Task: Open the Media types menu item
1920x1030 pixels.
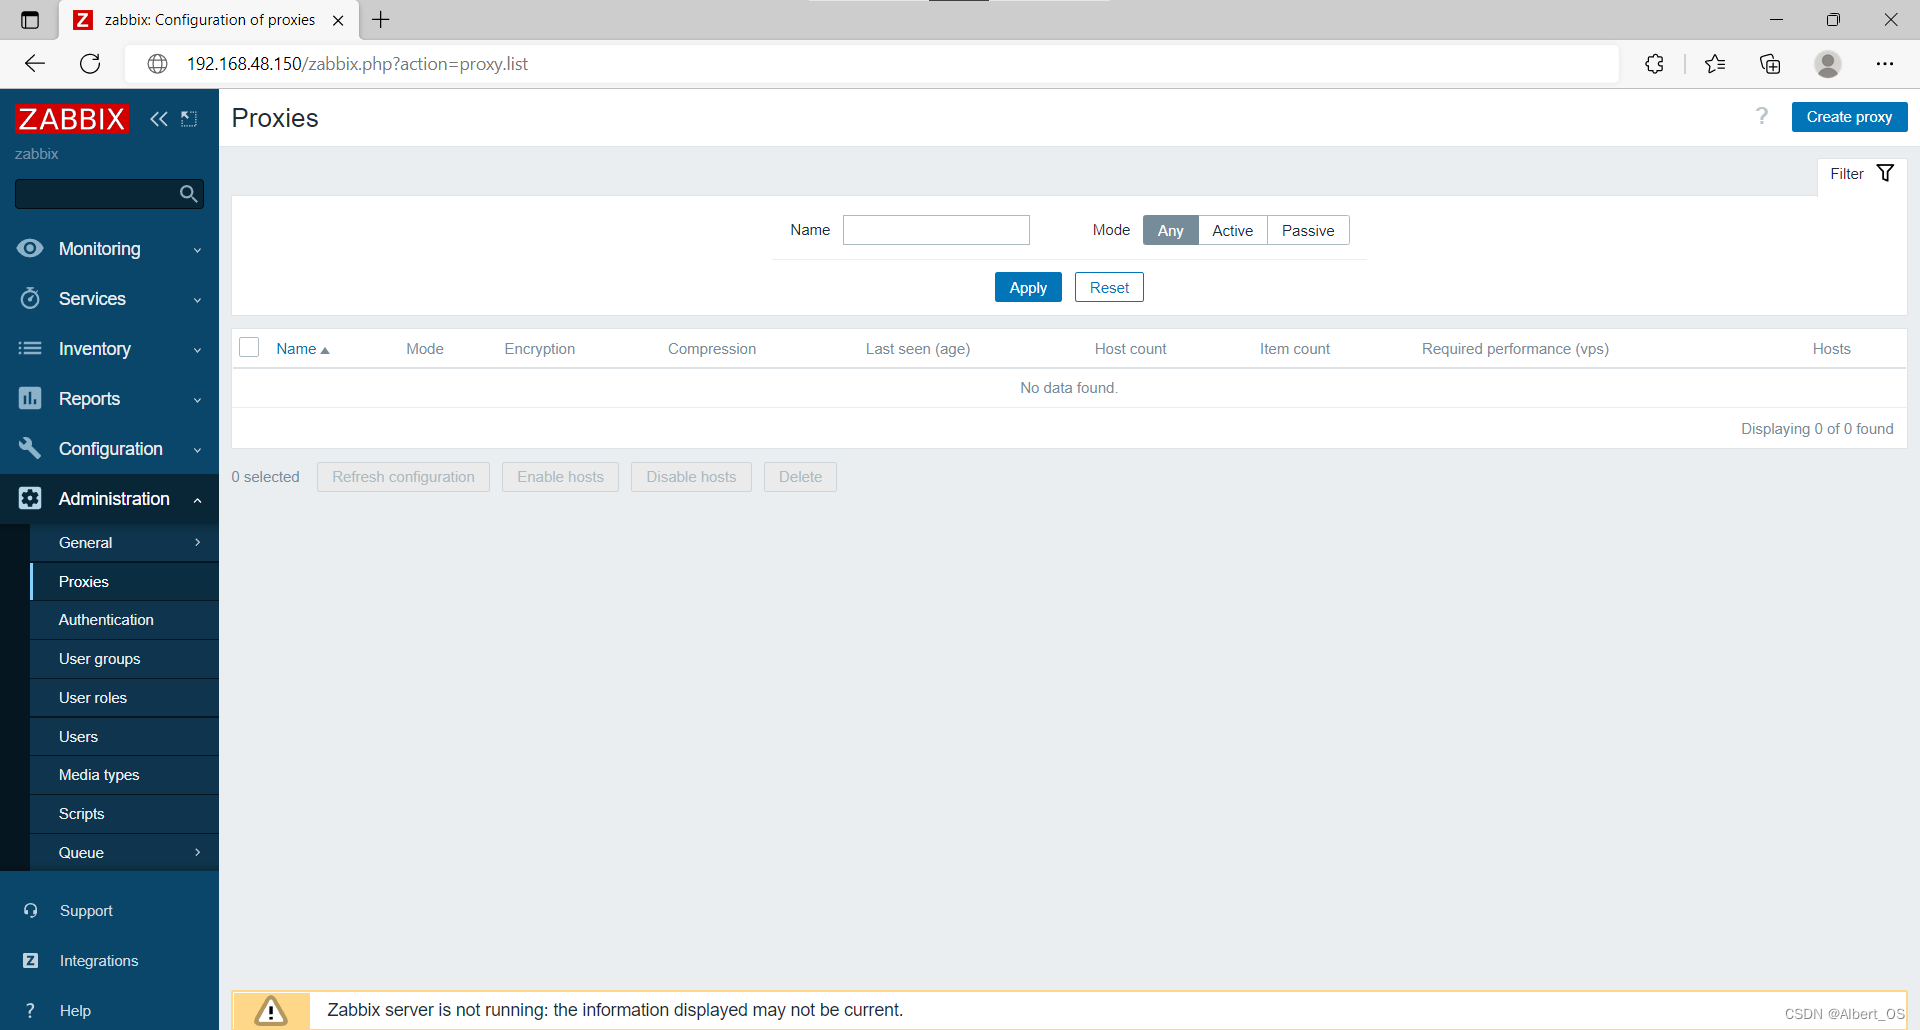Action: (x=124, y=775)
